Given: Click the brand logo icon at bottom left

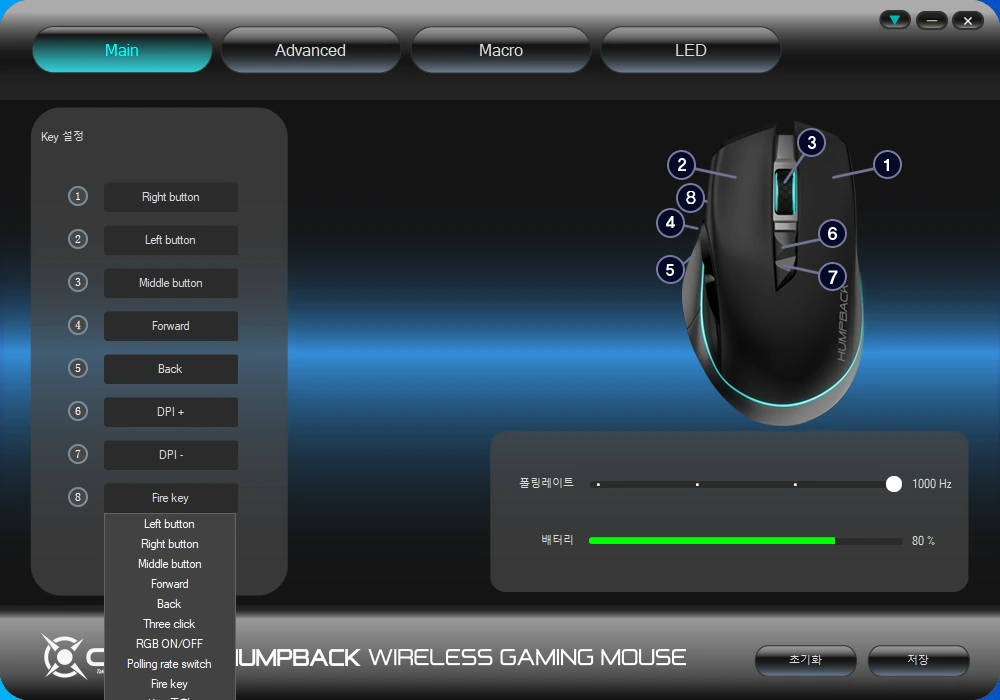Looking at the screenshot, I should pyautogui.click(x=62, y=656).
